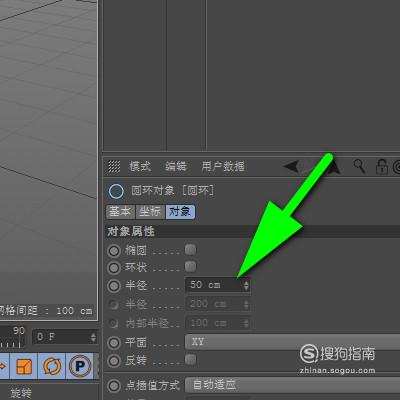Click the 半径 50 cm stepper arrows

point(246,285)
